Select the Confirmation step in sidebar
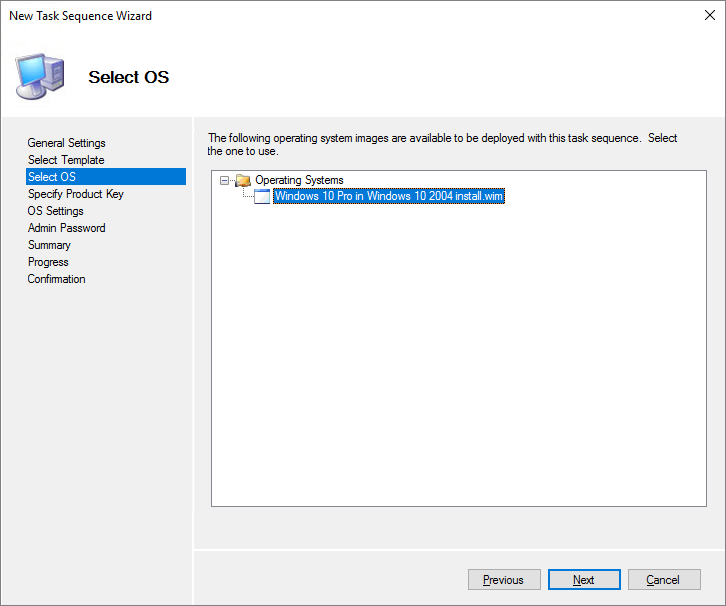 point(56,279)
